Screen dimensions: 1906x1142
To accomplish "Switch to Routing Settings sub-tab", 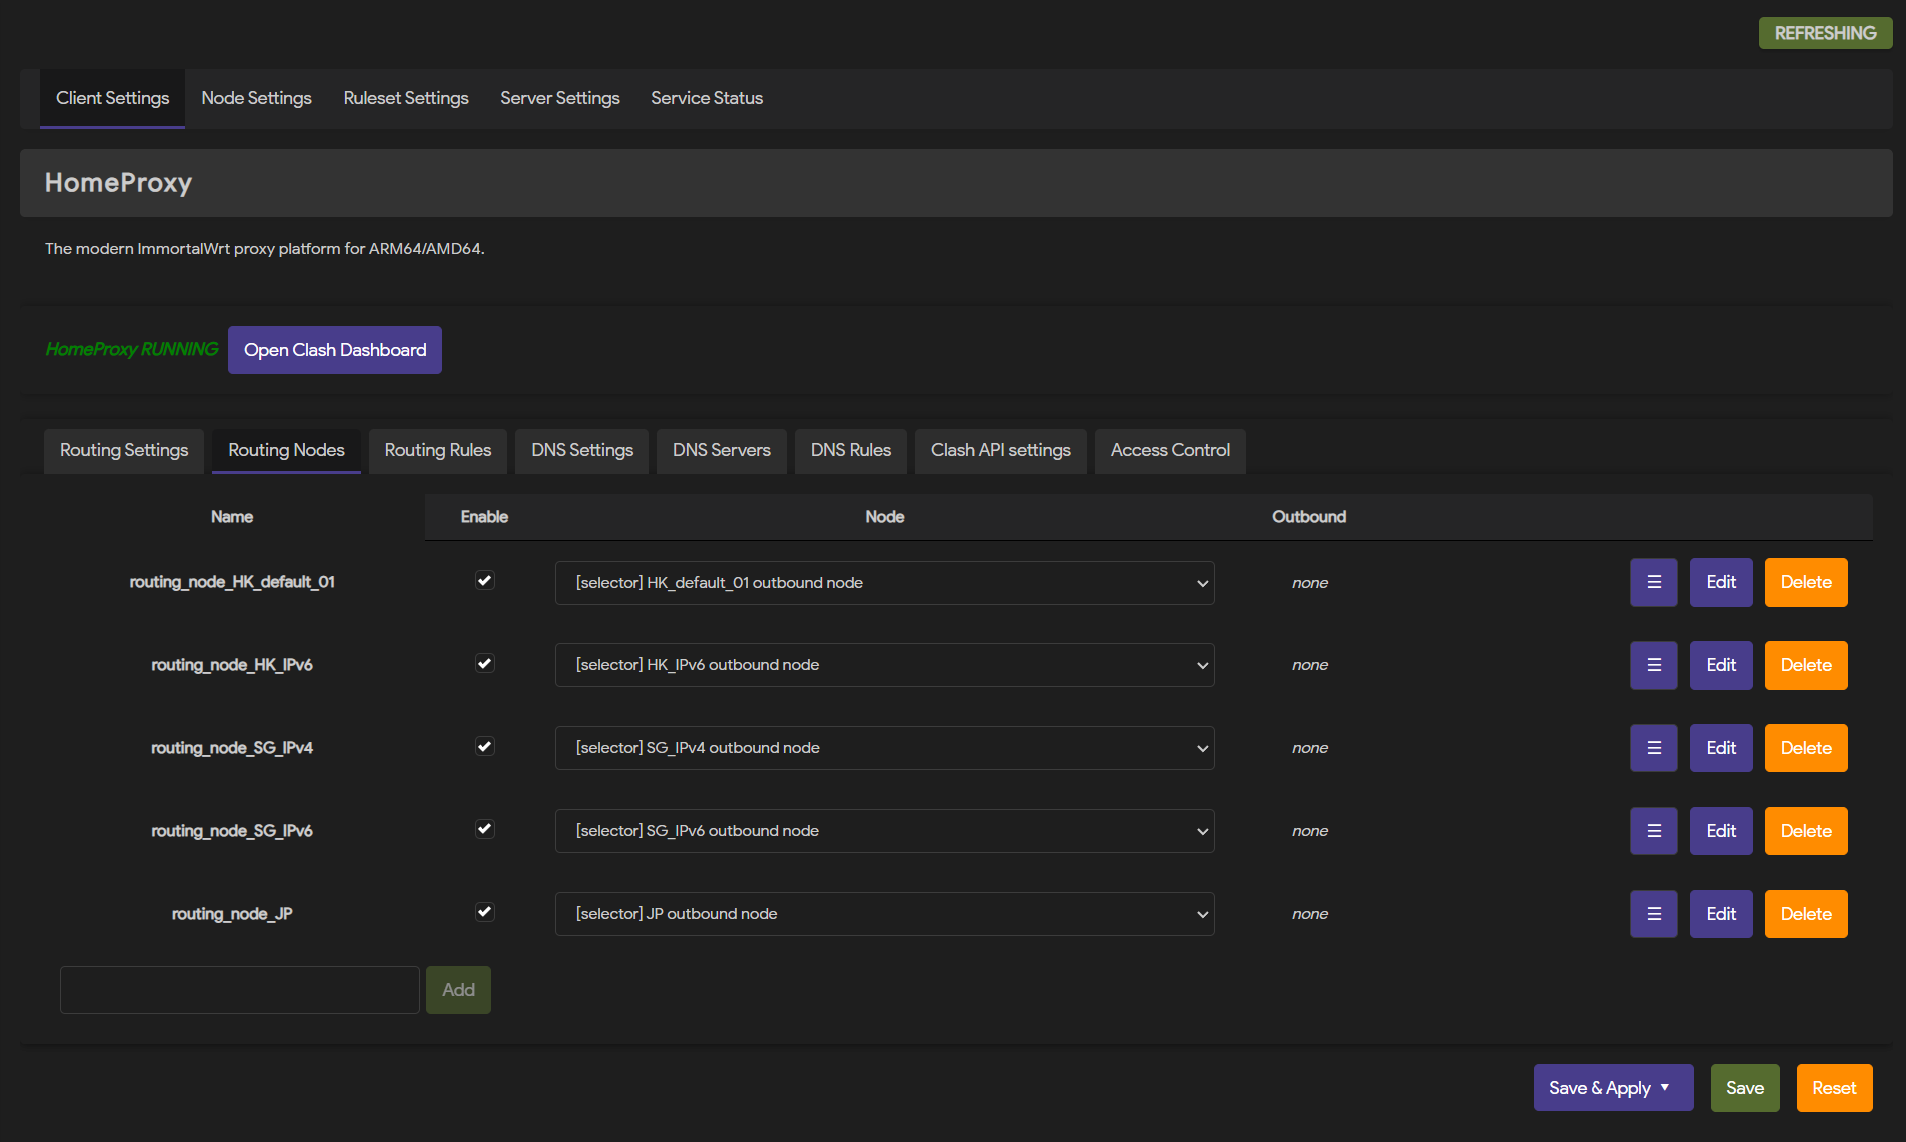I will [124, 450].
